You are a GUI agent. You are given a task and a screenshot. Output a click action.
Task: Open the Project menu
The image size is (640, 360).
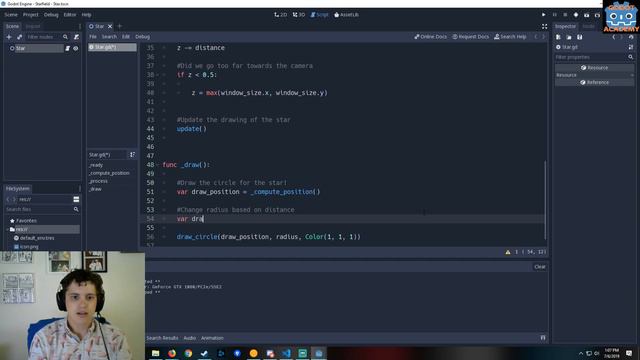(x=31, y=15)
